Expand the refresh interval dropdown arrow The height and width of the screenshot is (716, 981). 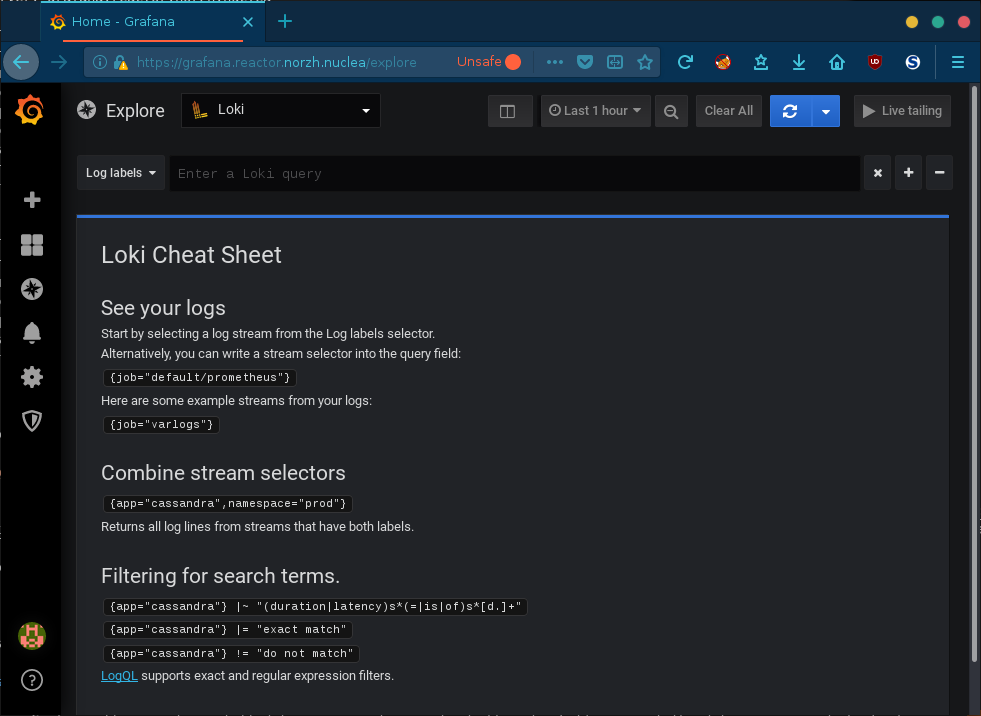826,111
